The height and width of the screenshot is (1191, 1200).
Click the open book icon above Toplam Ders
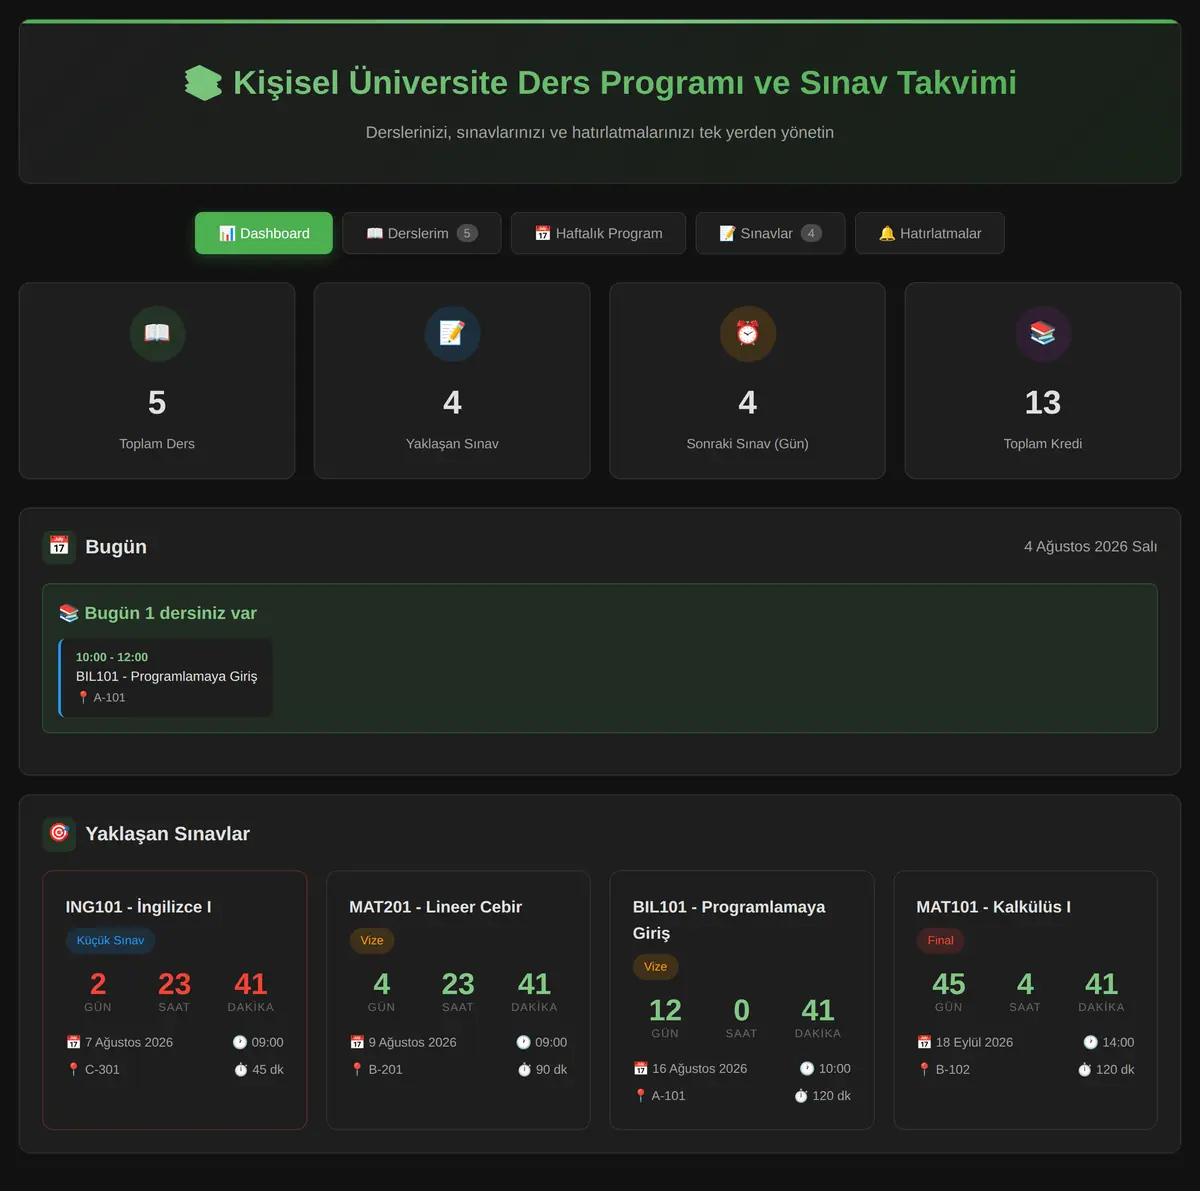click(x=157, y=333)
